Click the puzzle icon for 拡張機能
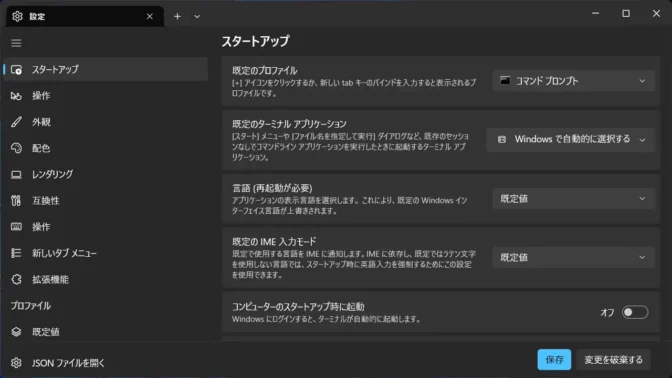672x378 pixels. (16, 279)
